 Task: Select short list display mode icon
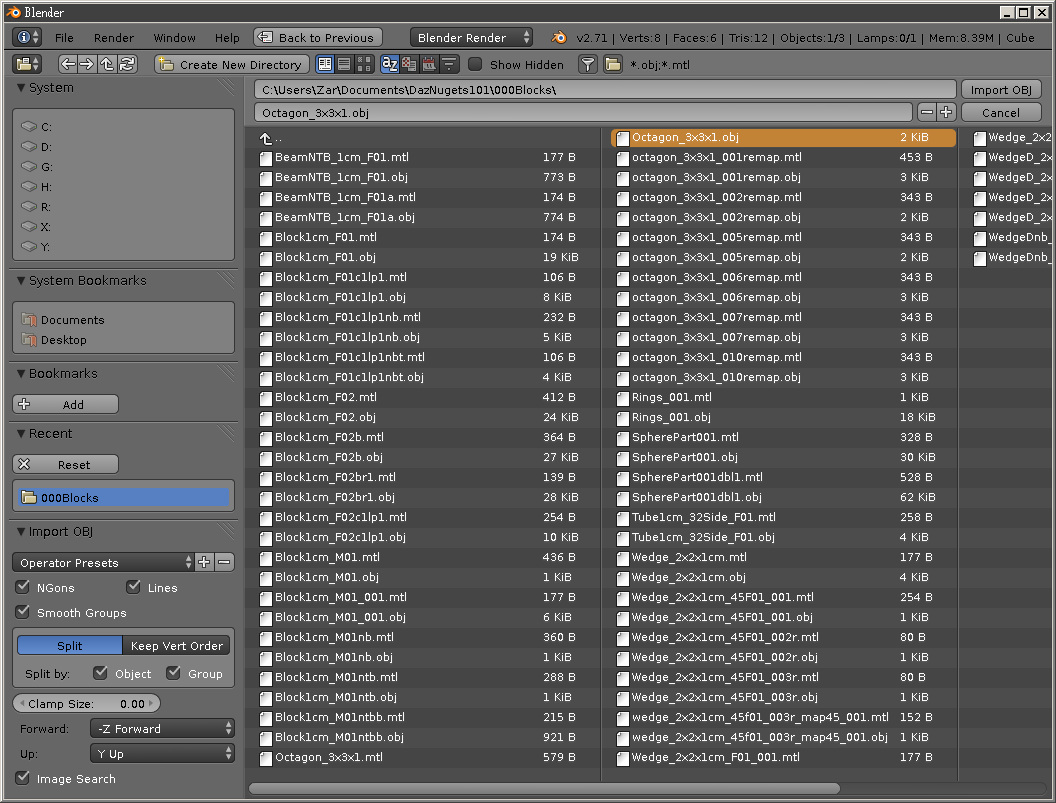coord(325,64)
